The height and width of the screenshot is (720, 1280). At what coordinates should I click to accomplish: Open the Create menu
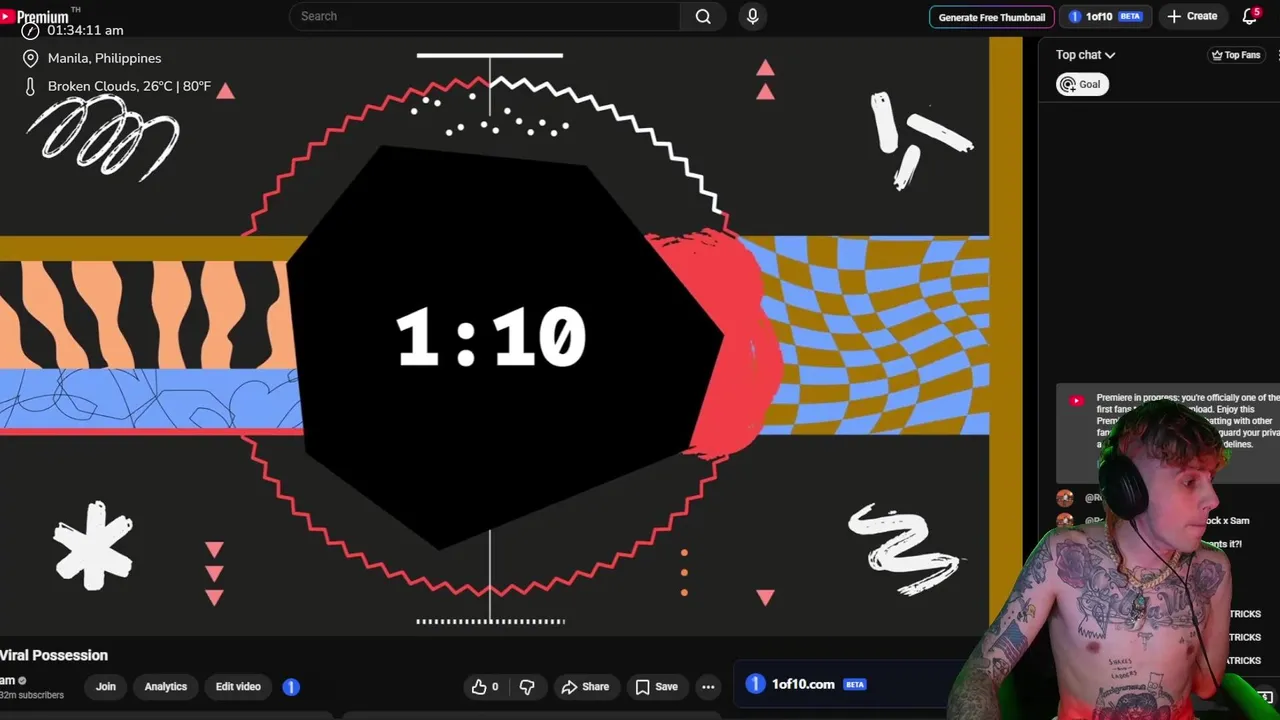[1192, 16]
